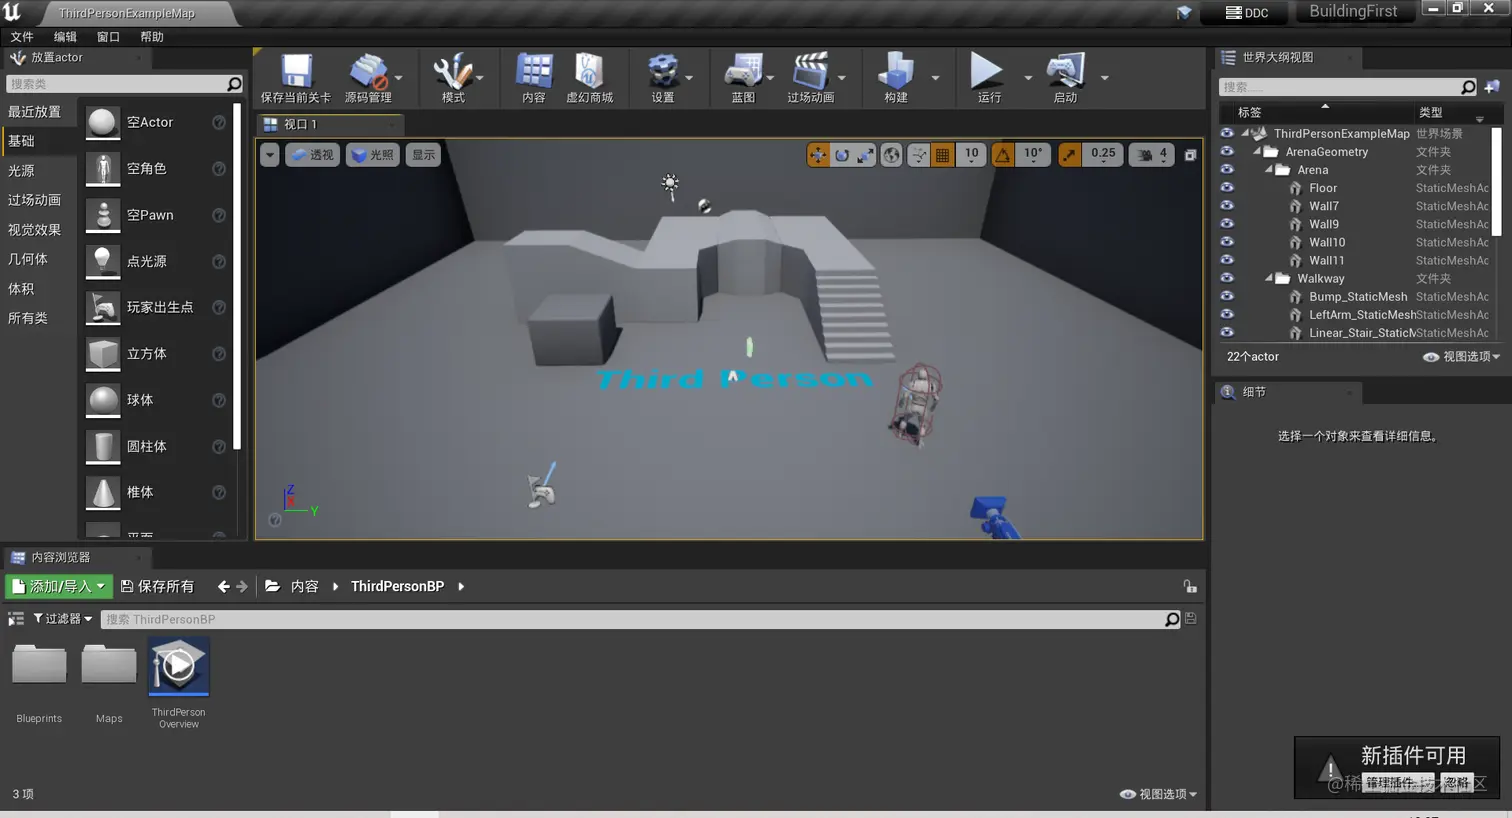The height and width of the screenshot is (818, 1512).
Task: Open viewport options dropdown arrow
Action: [x=269, y=155]
